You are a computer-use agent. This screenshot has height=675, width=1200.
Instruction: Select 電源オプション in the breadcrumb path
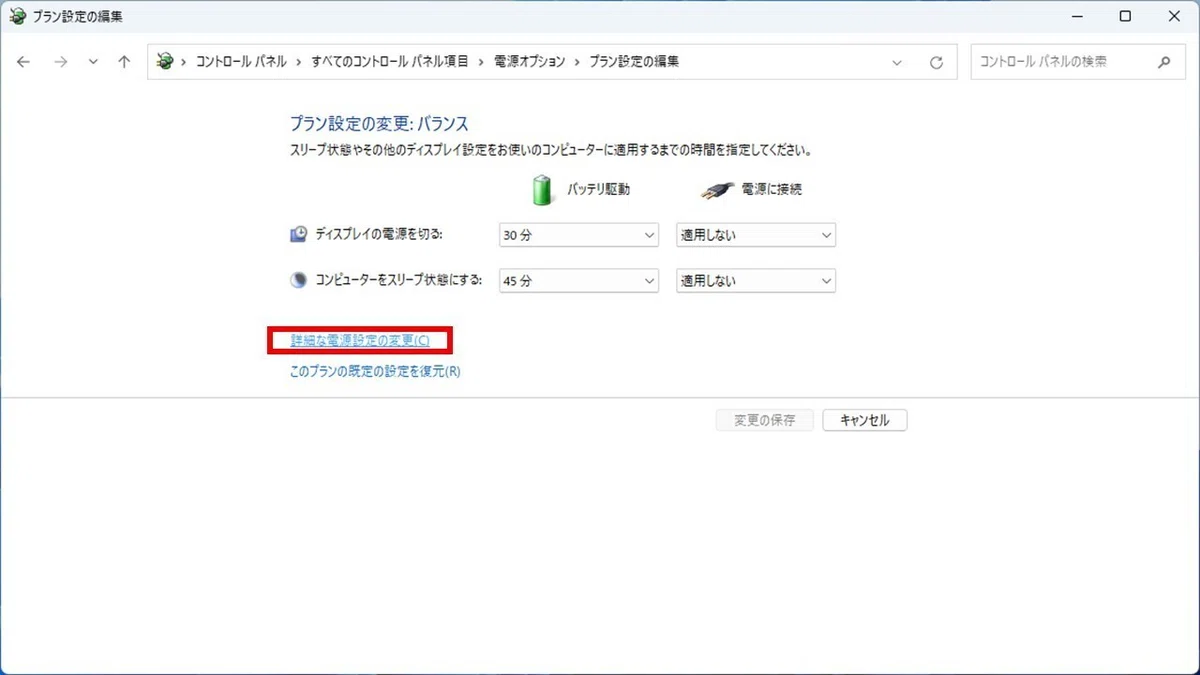click(529, 62)
